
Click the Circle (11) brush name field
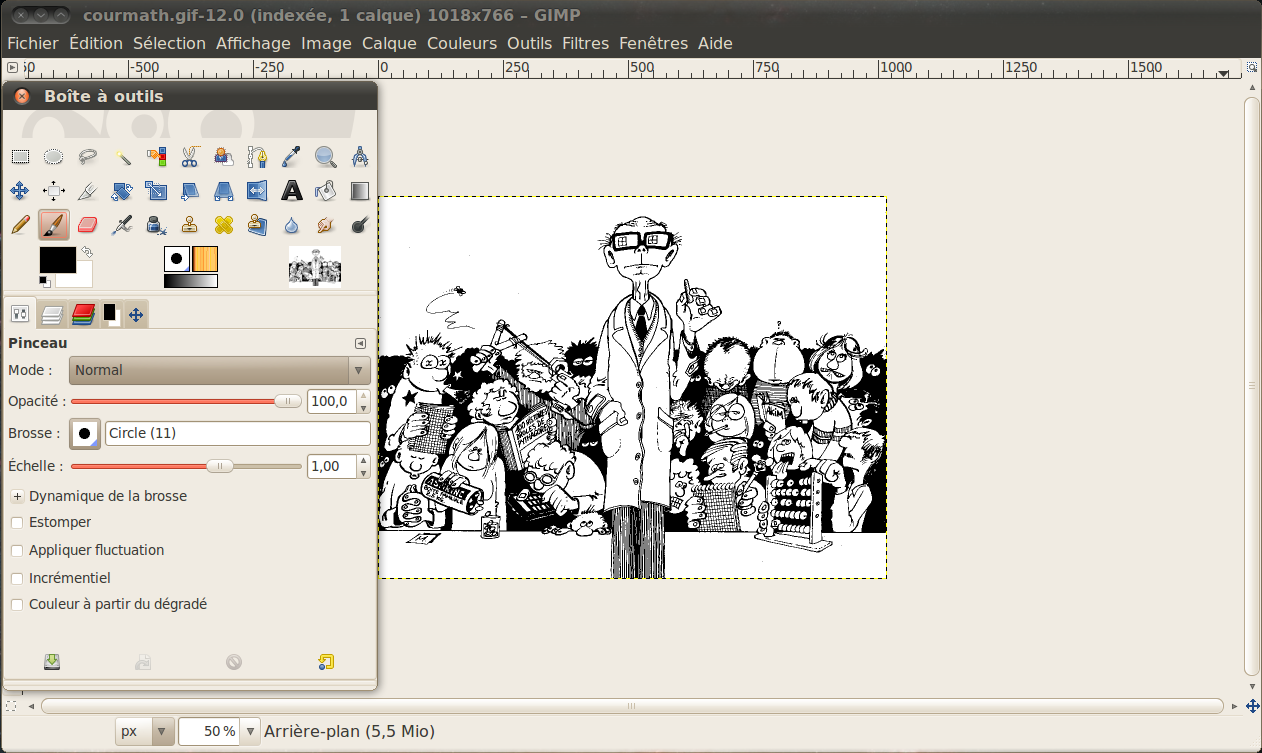[x=237, y=433]
